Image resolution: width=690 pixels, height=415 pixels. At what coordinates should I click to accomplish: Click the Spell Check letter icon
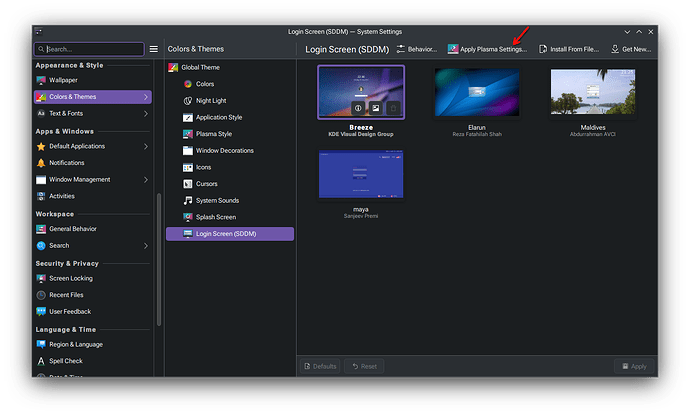pyautogui.click(x=41, y=361)
